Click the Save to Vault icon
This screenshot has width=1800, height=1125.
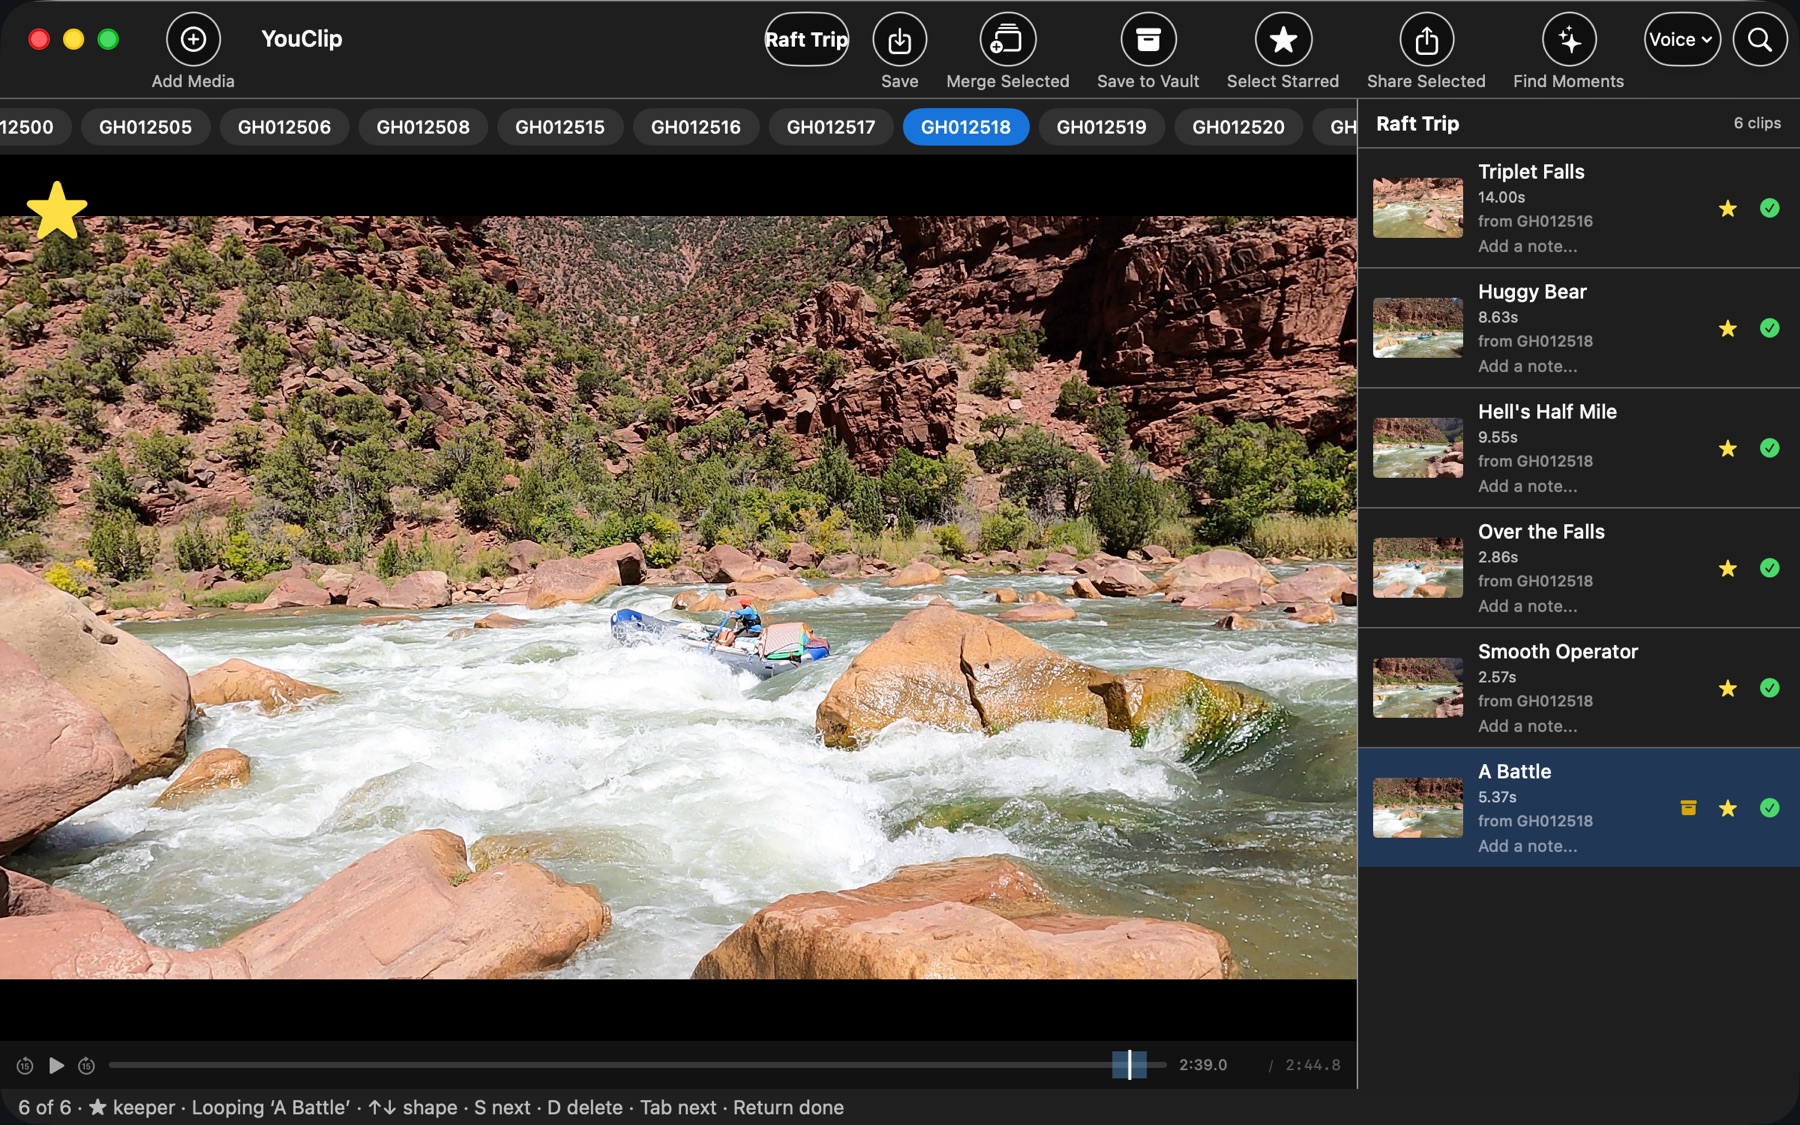[1148, 39]
